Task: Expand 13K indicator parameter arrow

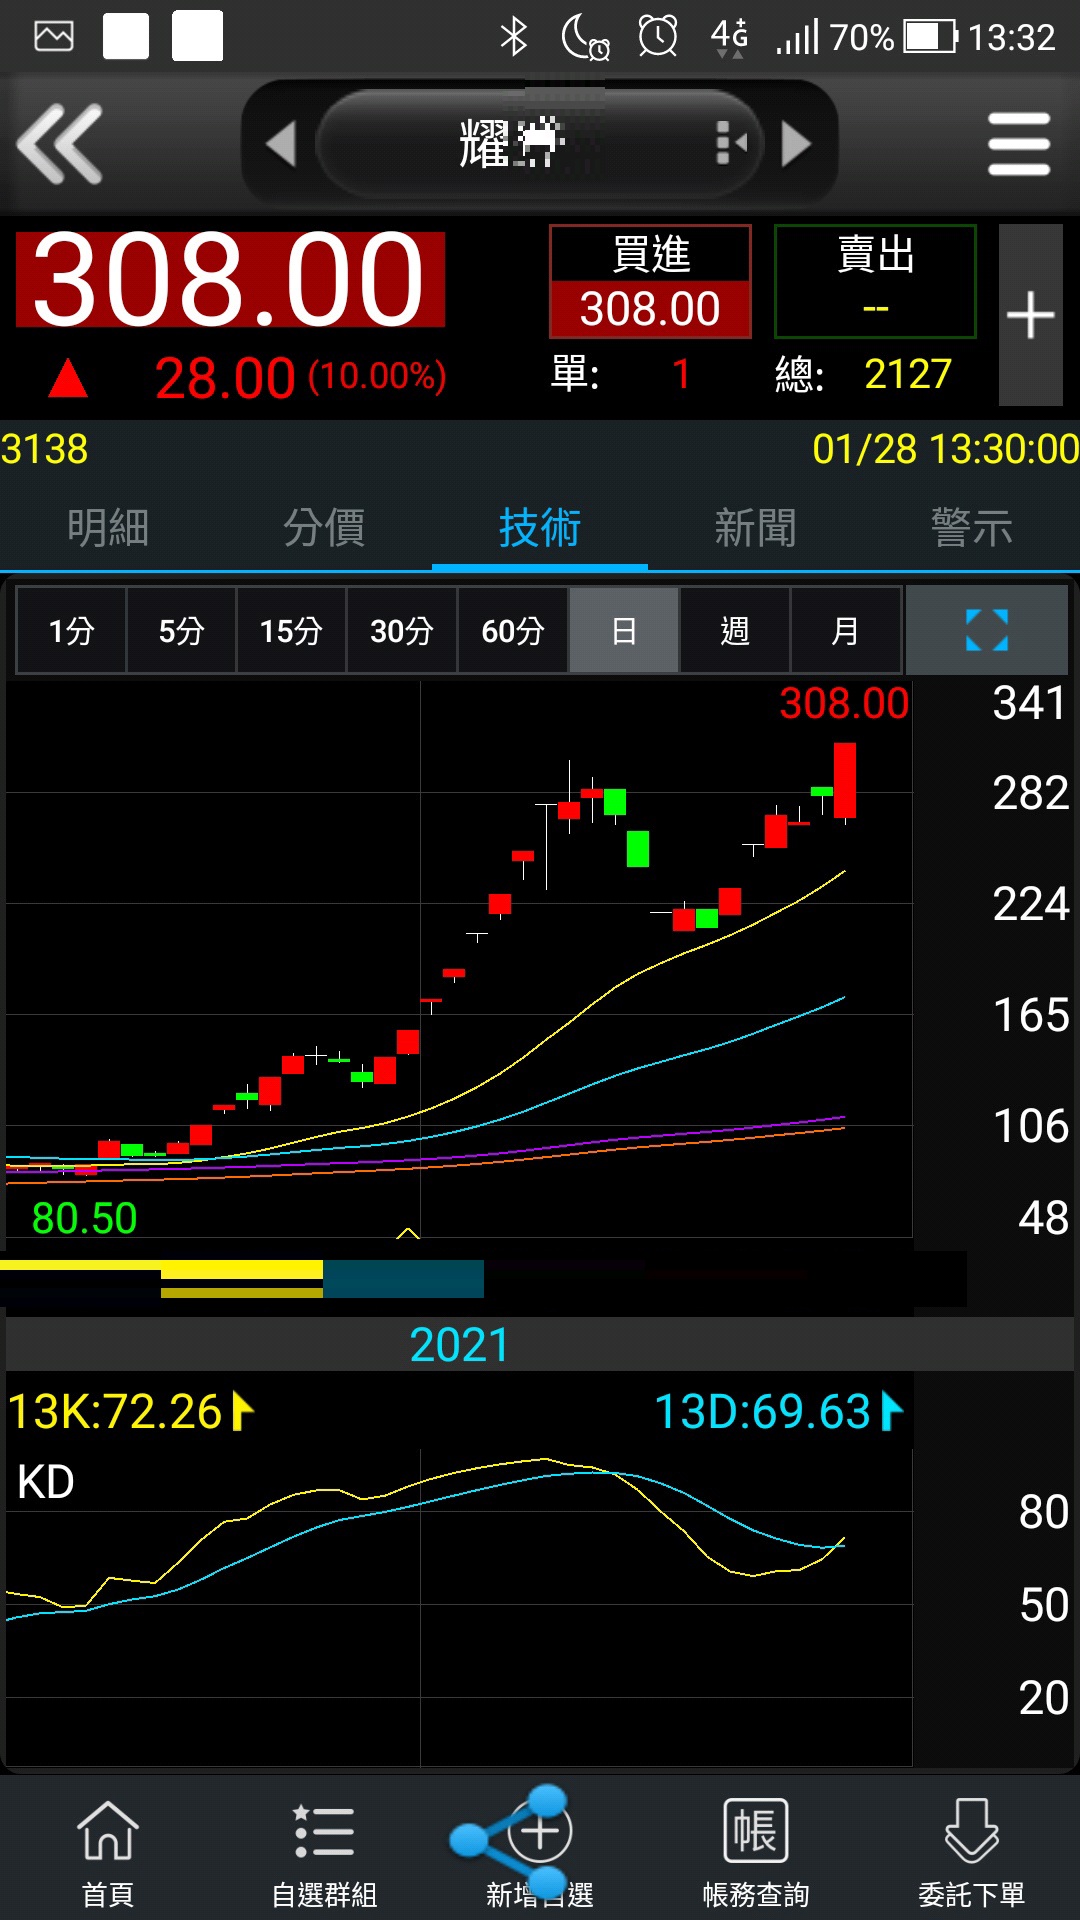Action: pyautogui.click(x=243, y=1412)
